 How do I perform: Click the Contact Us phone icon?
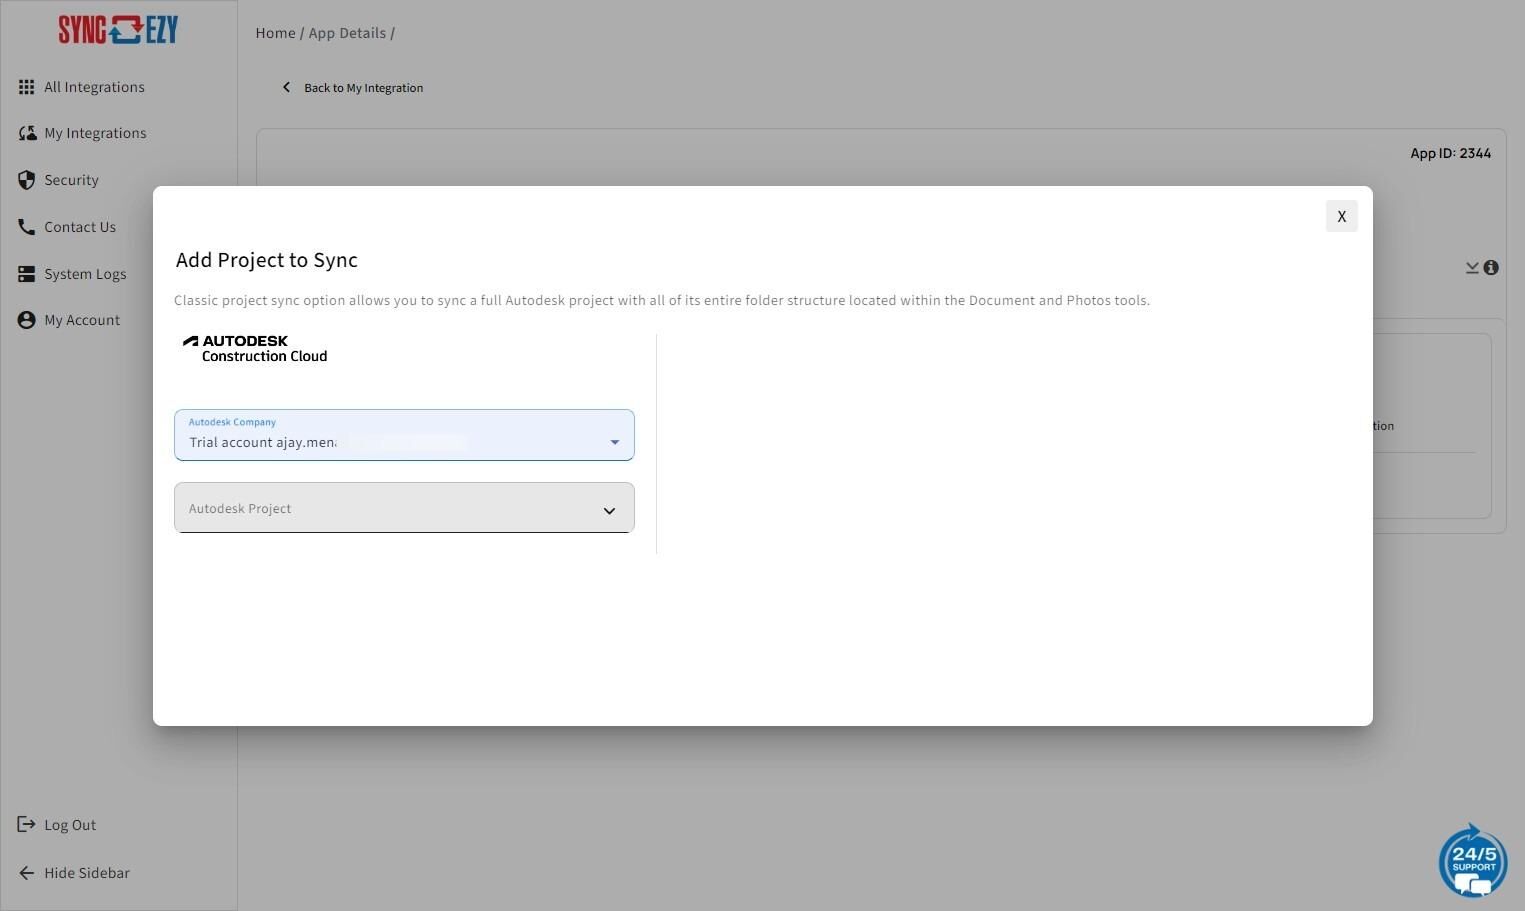[x=26, y=227]
